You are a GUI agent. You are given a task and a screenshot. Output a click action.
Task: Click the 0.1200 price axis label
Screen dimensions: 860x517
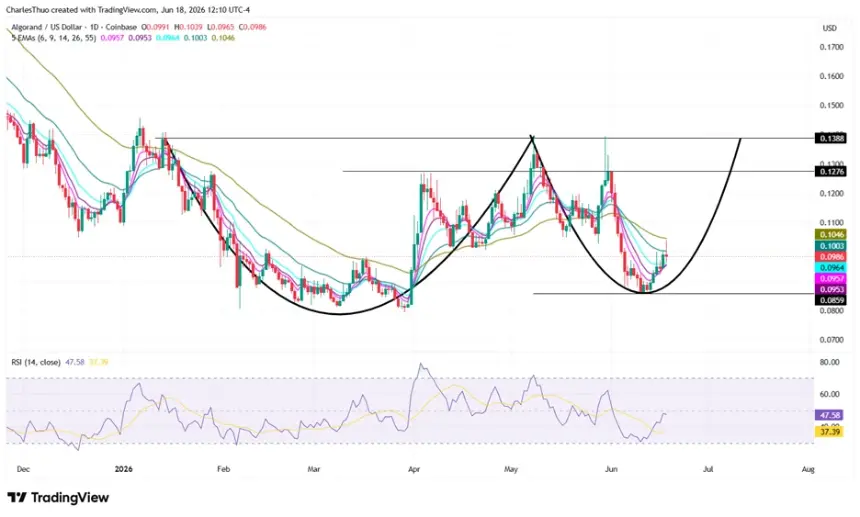pyautogui.click(x=831, y=194)
